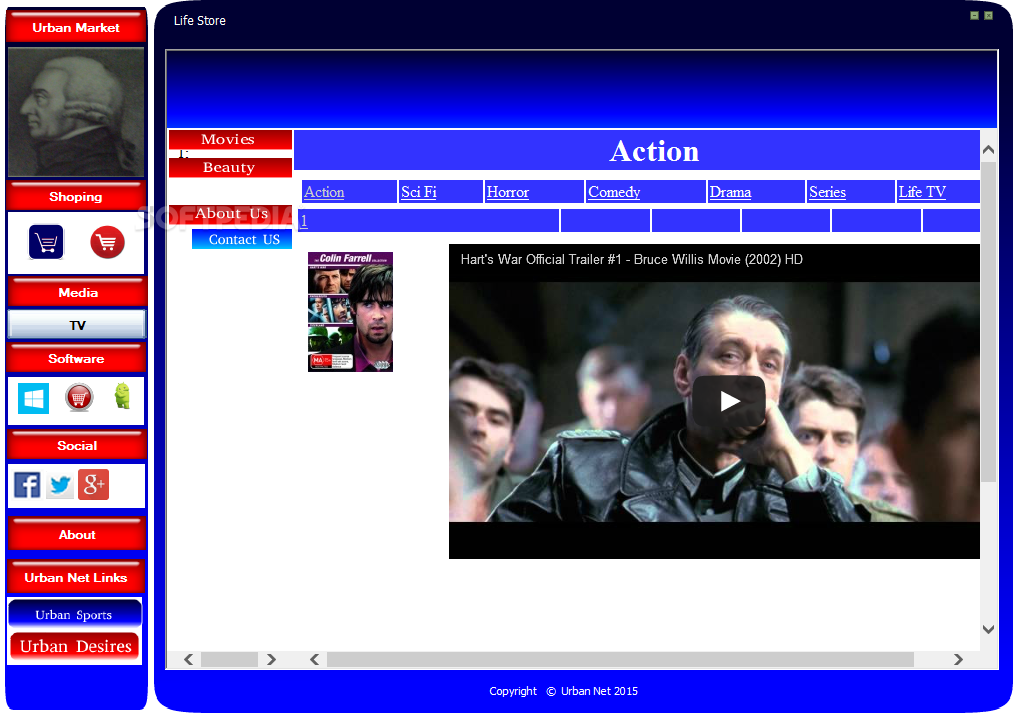Select the Movies menu item
The width and height of the screenshot is (1013, 713).
(230, 140)
